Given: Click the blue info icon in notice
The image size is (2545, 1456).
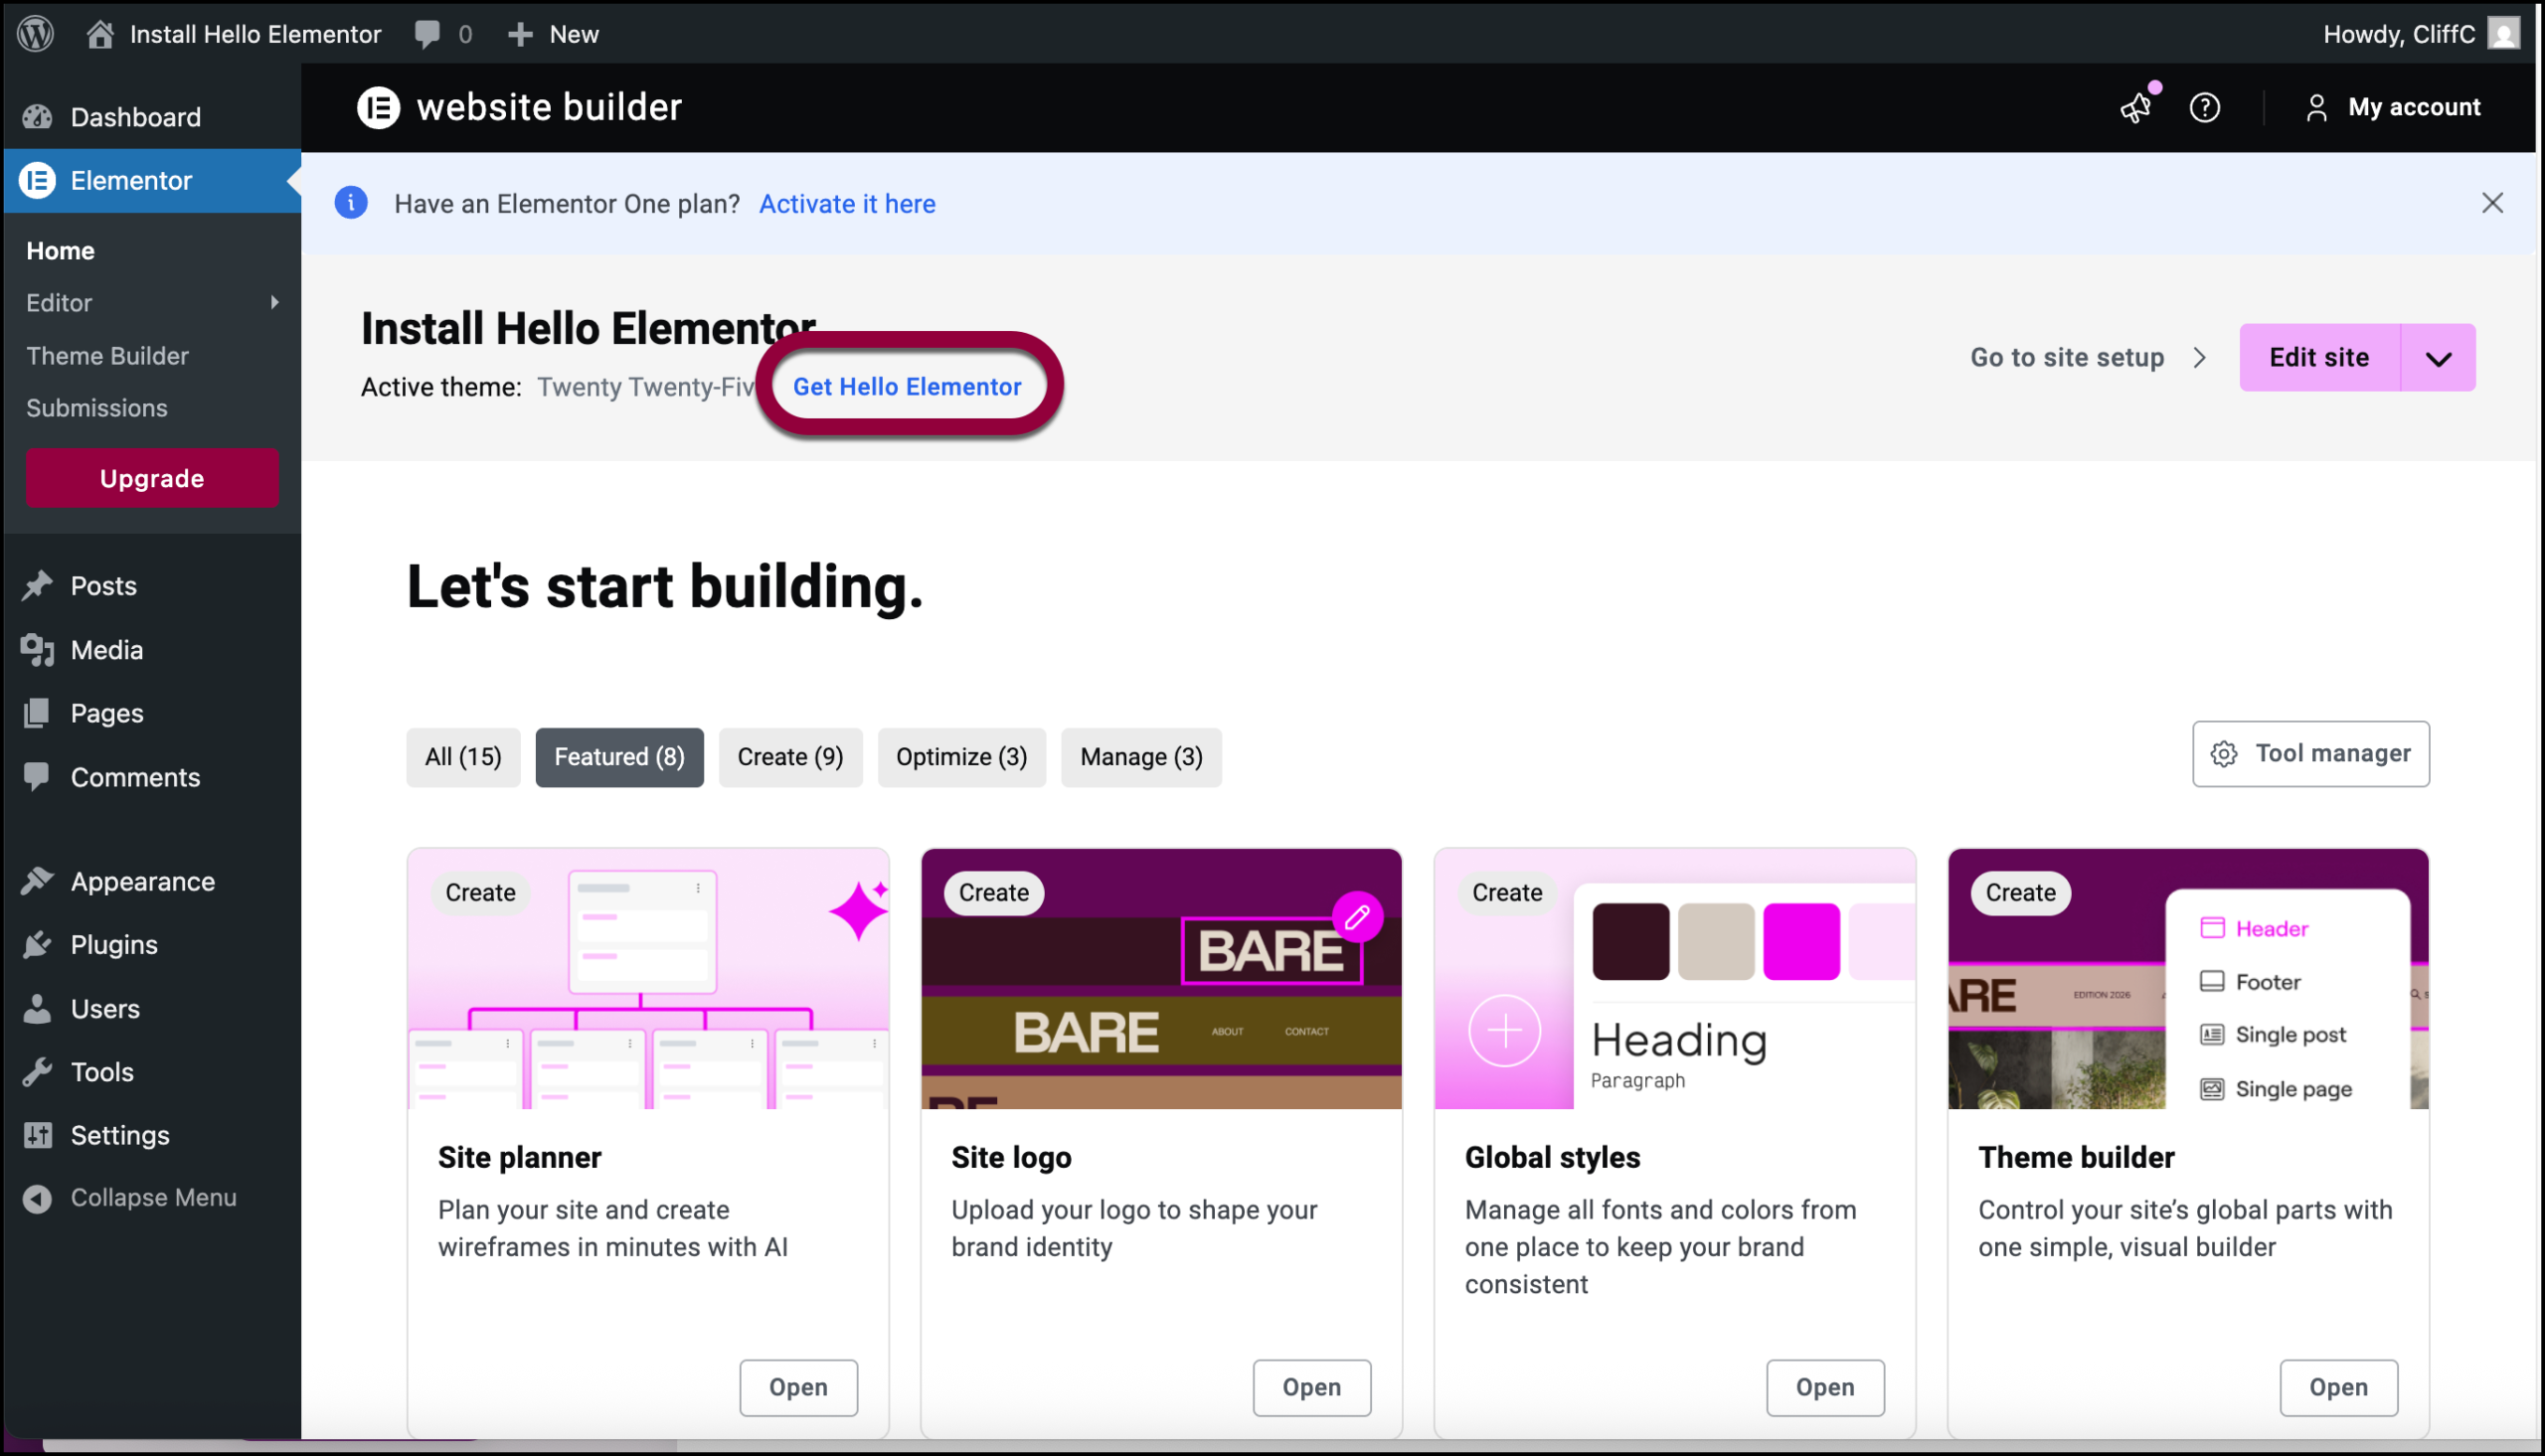Looking at the screenshot, I should (x=351, y=203).
